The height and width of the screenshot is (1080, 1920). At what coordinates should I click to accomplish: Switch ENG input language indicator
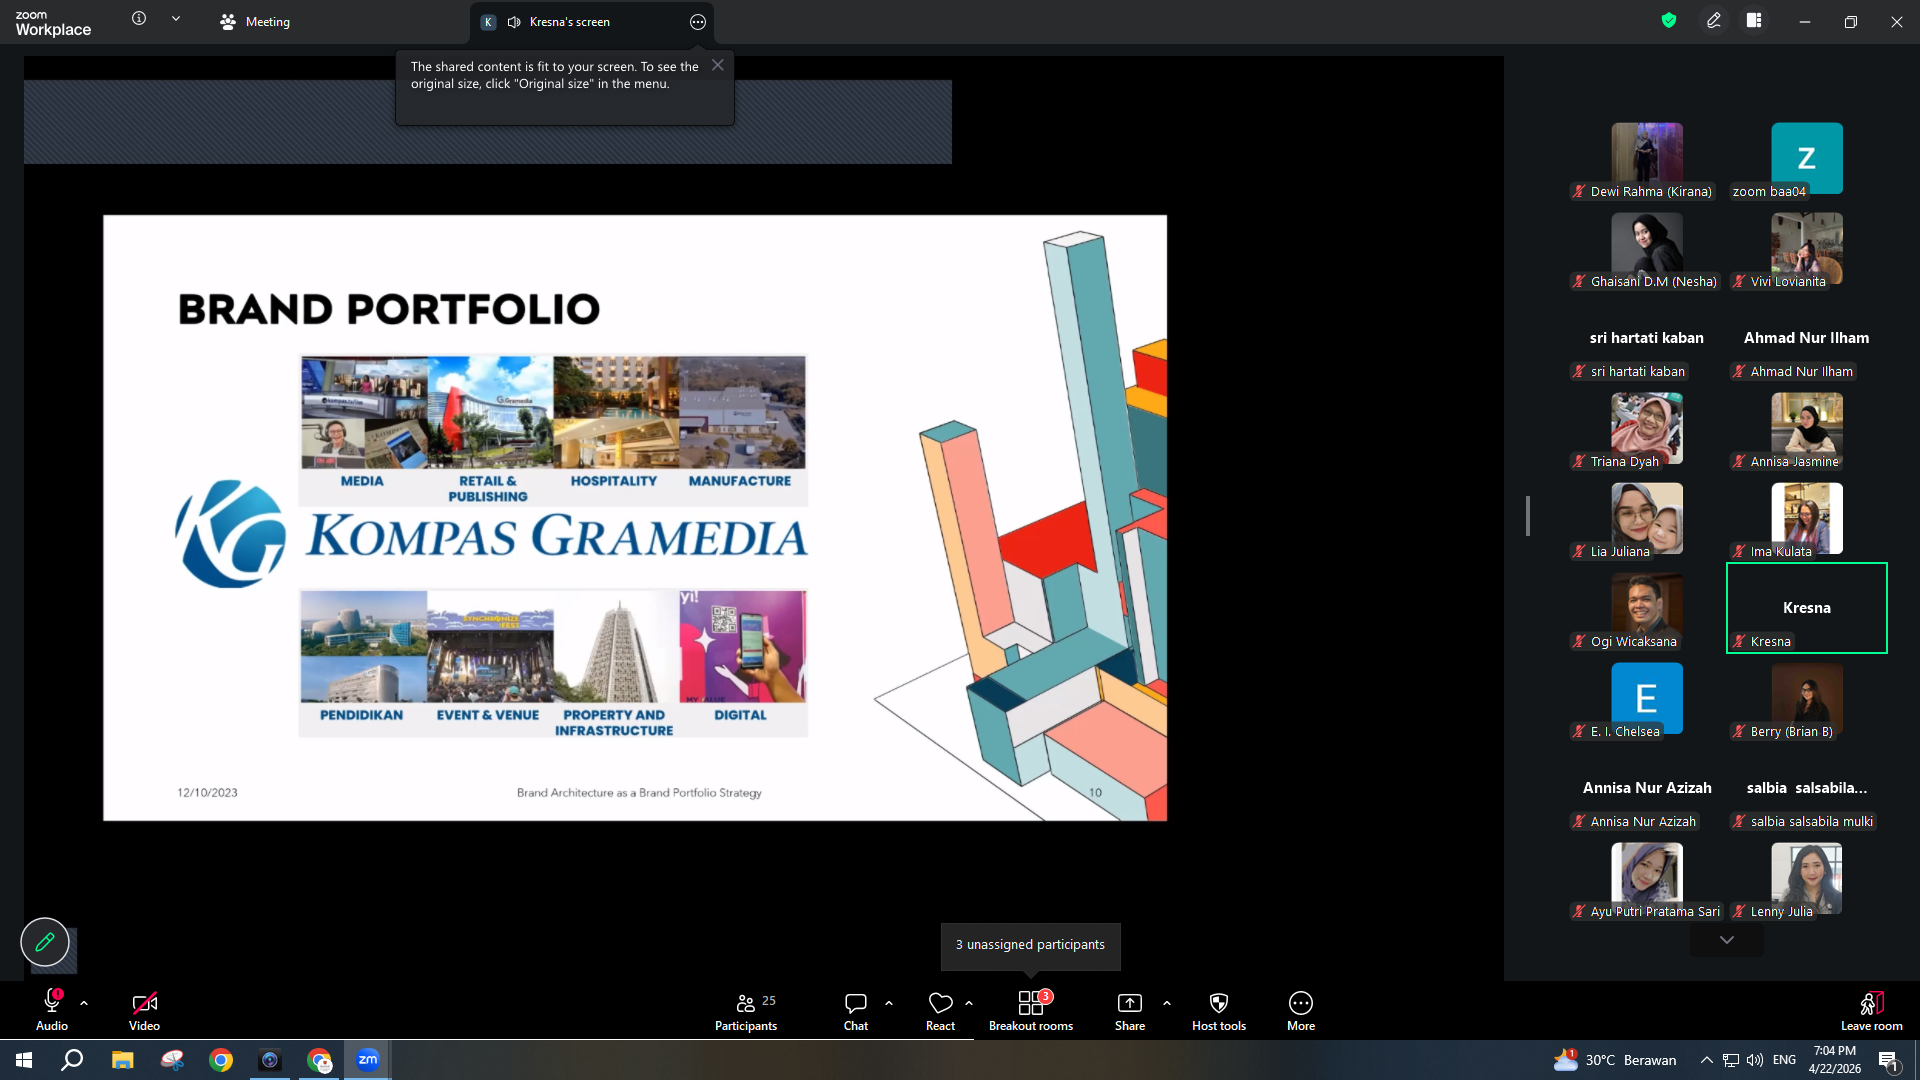1785,1060
